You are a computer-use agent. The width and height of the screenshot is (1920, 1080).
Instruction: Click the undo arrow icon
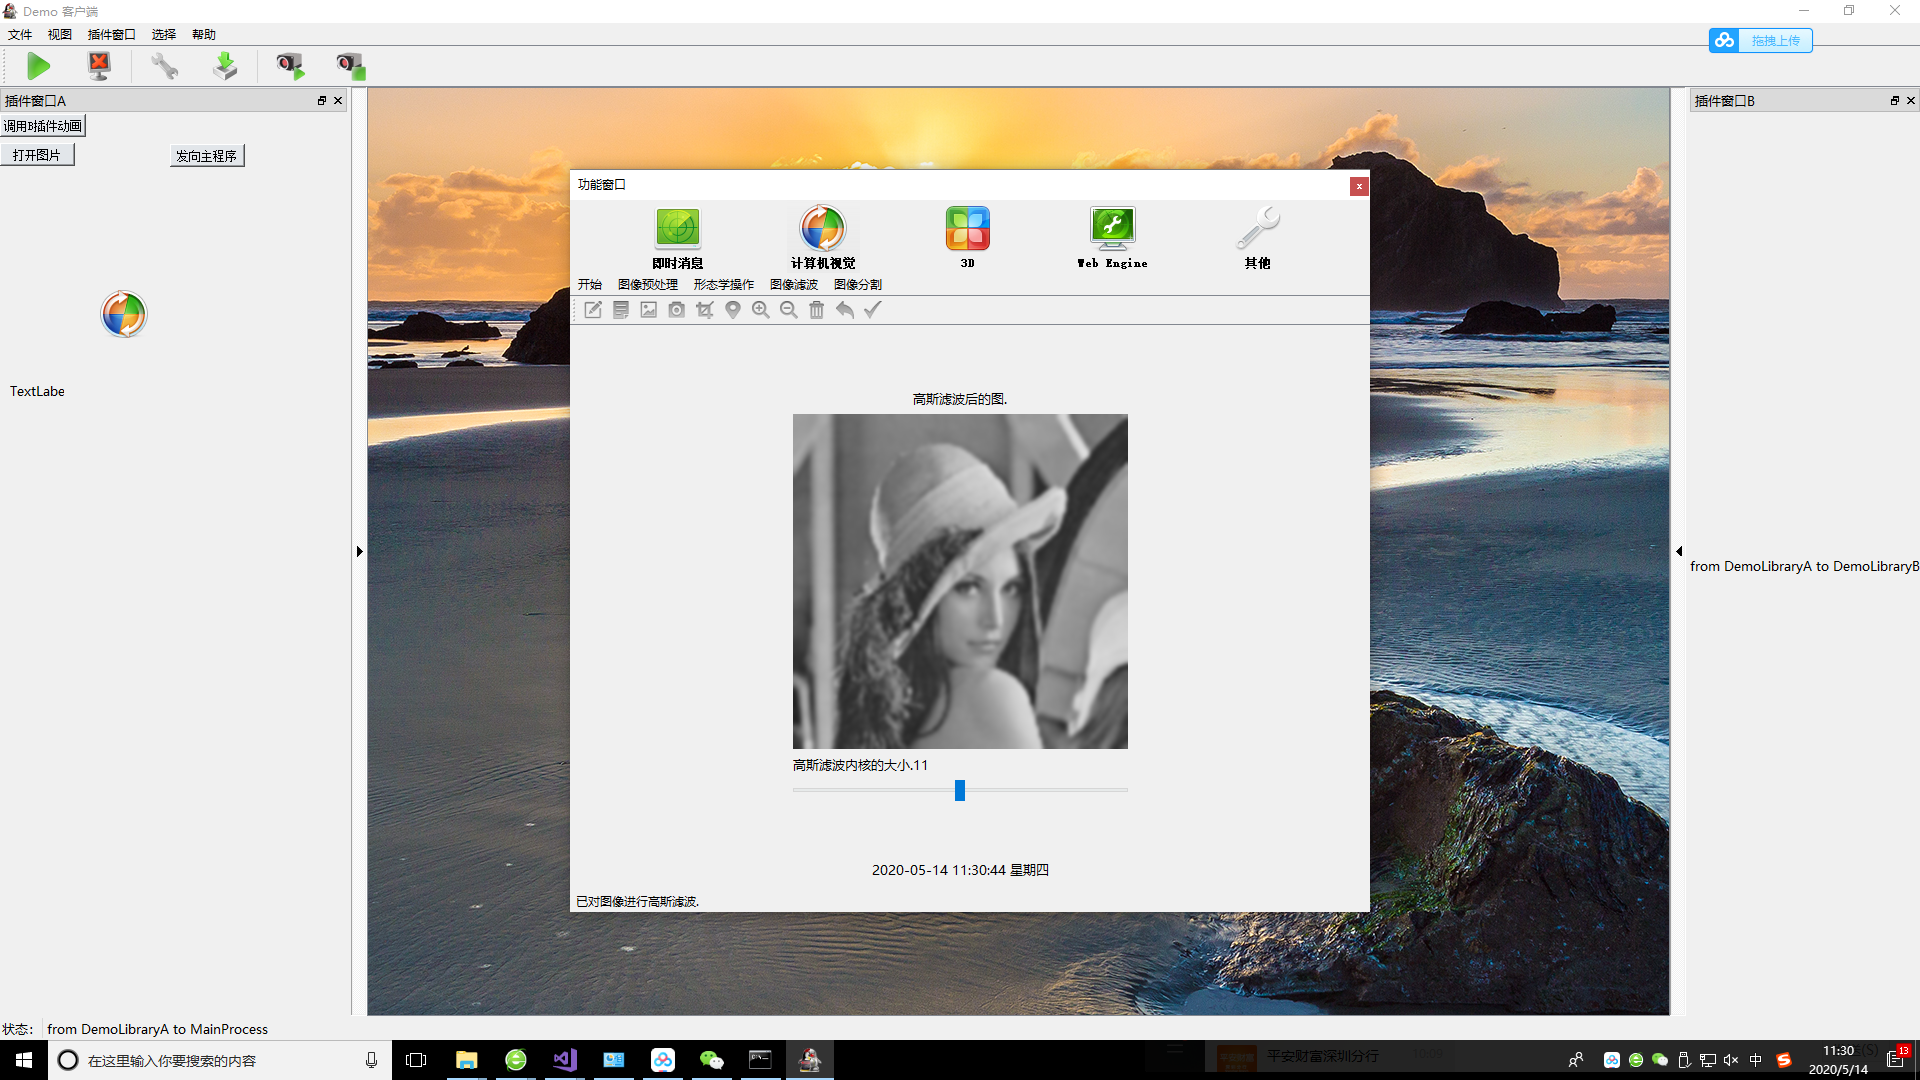(845, 310)
